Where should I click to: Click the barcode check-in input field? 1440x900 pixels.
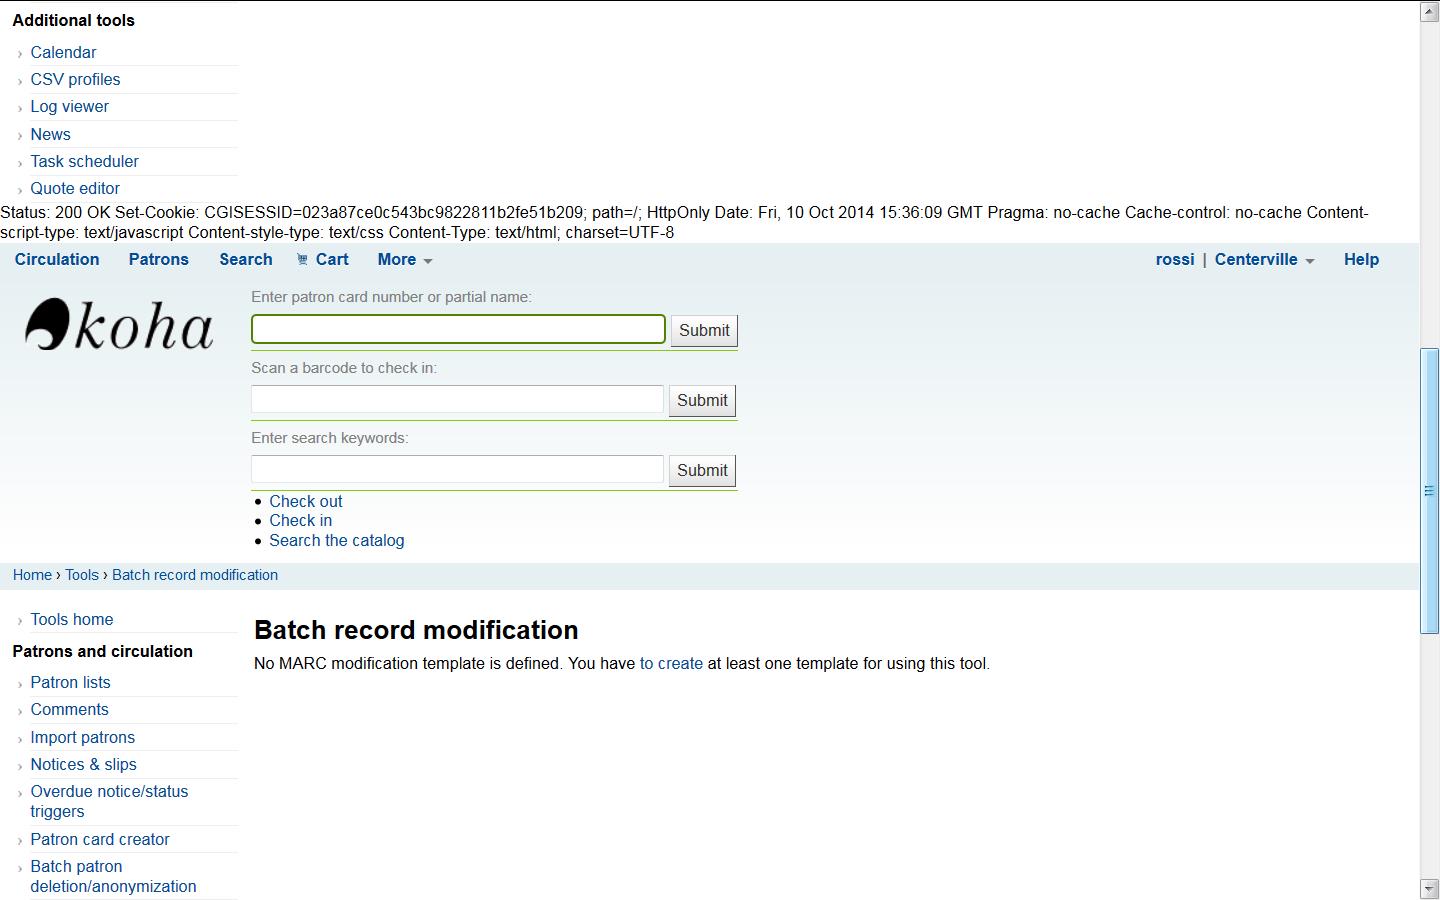457,399
